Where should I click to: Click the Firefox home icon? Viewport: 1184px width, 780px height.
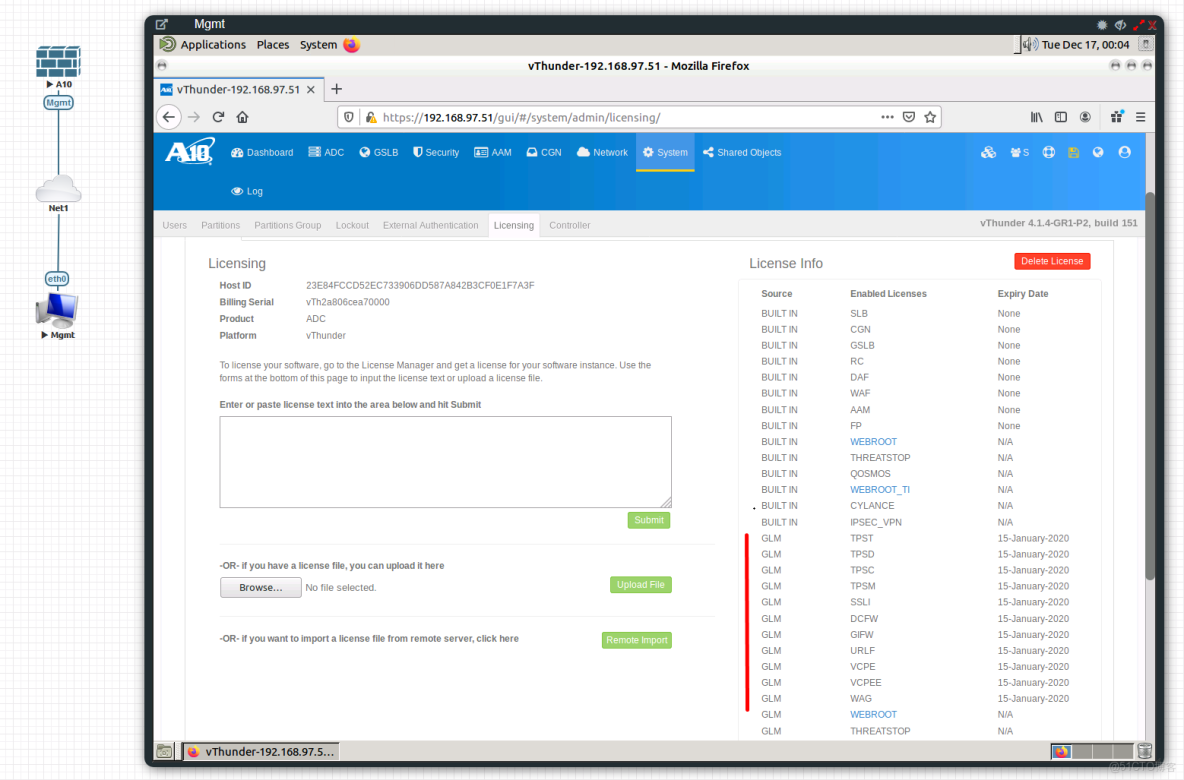point(242,117)
